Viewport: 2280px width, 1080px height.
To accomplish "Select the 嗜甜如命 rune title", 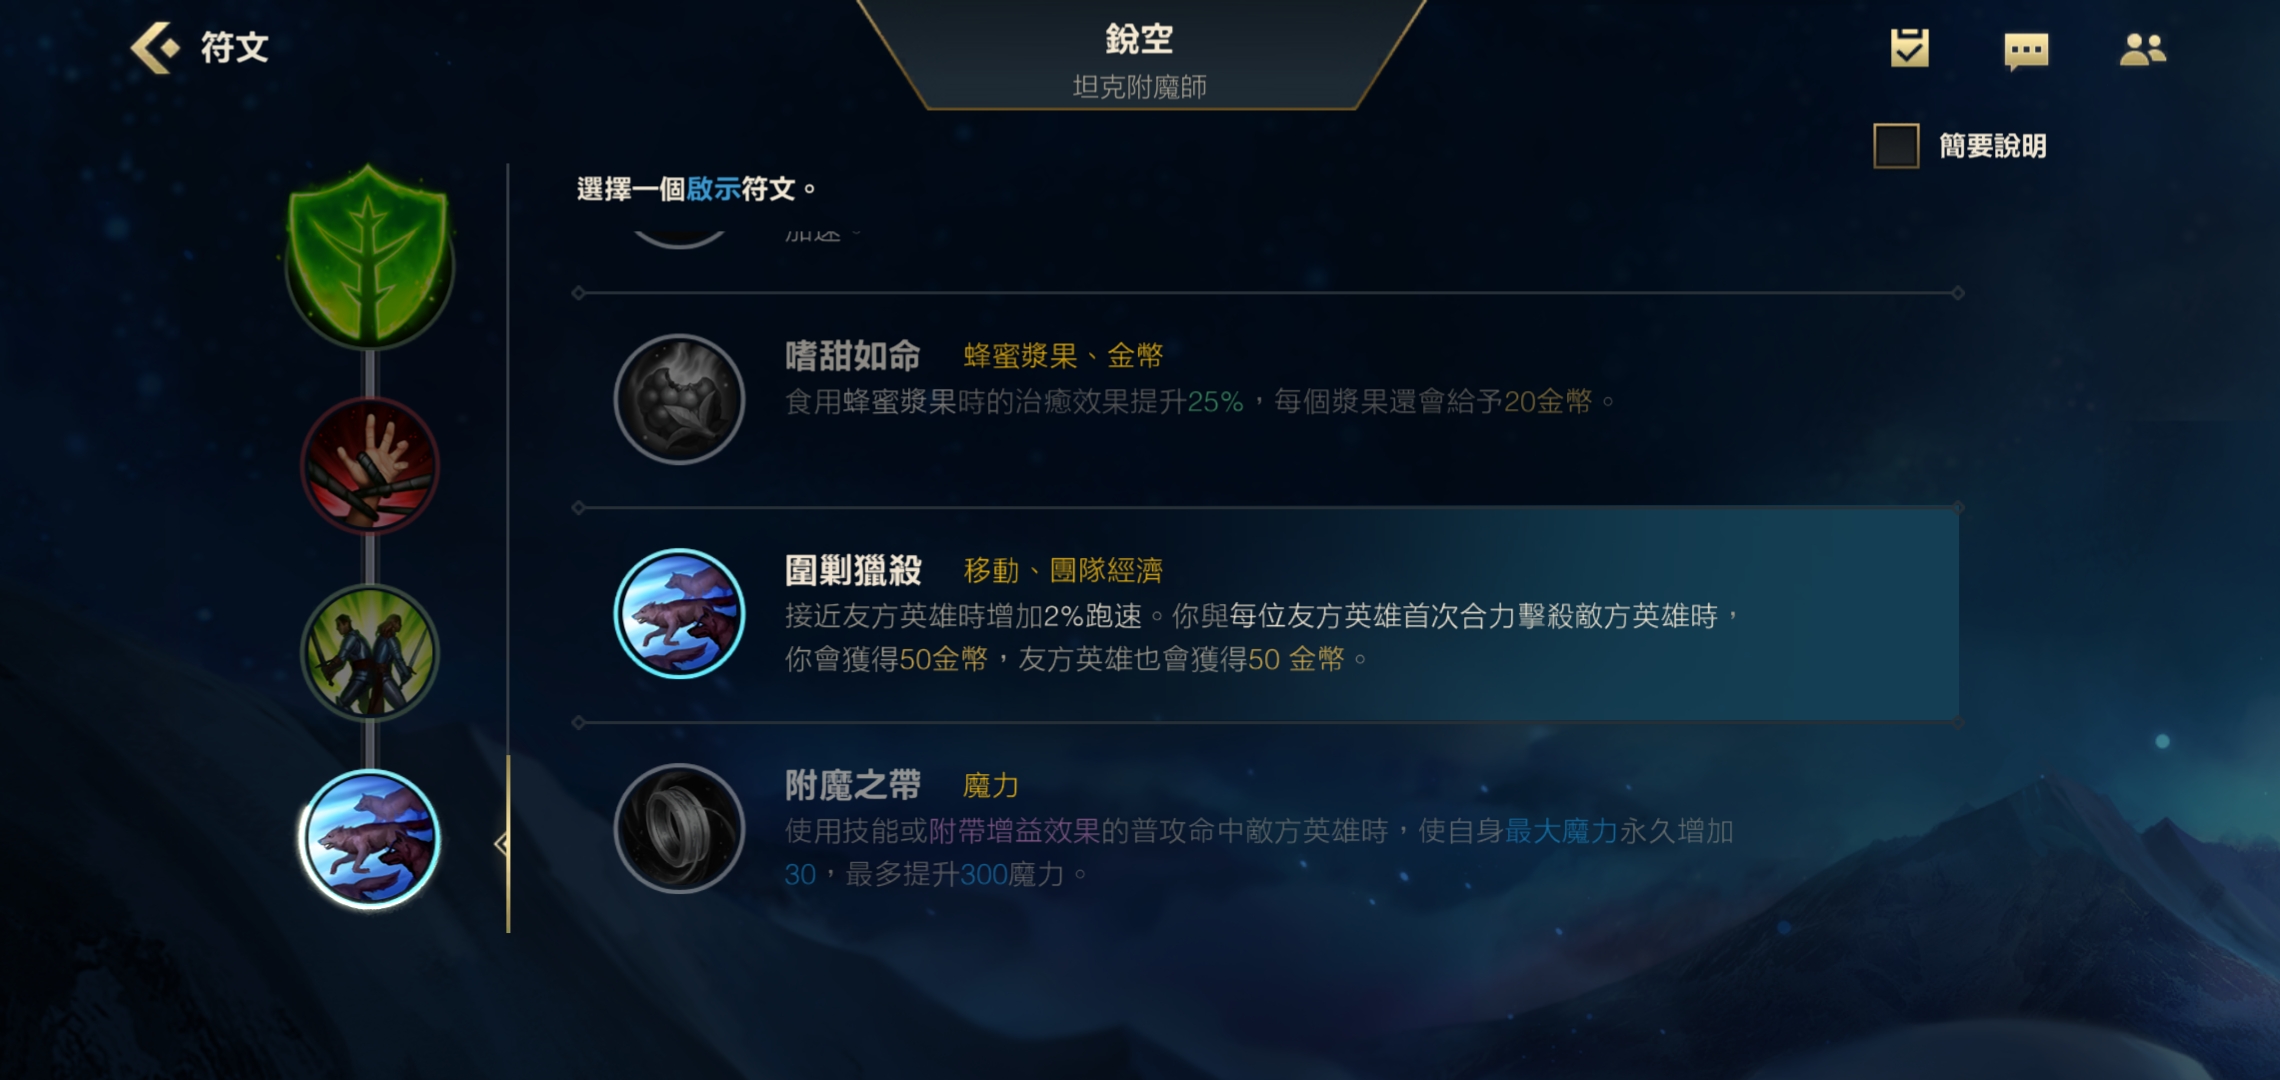I will 852,355.
